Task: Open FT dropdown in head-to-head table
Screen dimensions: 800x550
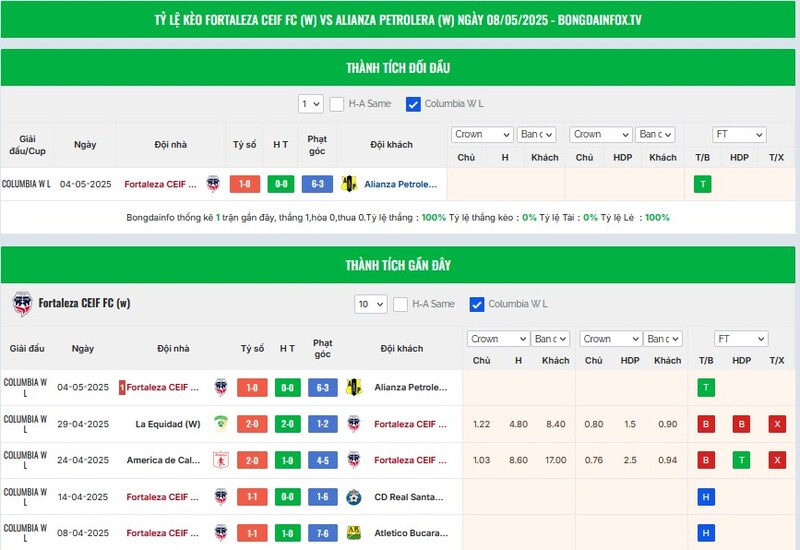Action: 739,134
